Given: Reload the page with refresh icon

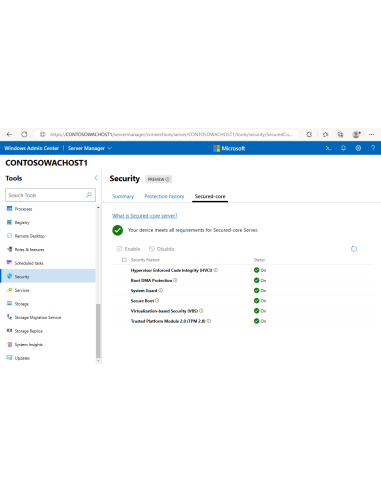Looking at the screenshot, I should click(x=24, y=134).
